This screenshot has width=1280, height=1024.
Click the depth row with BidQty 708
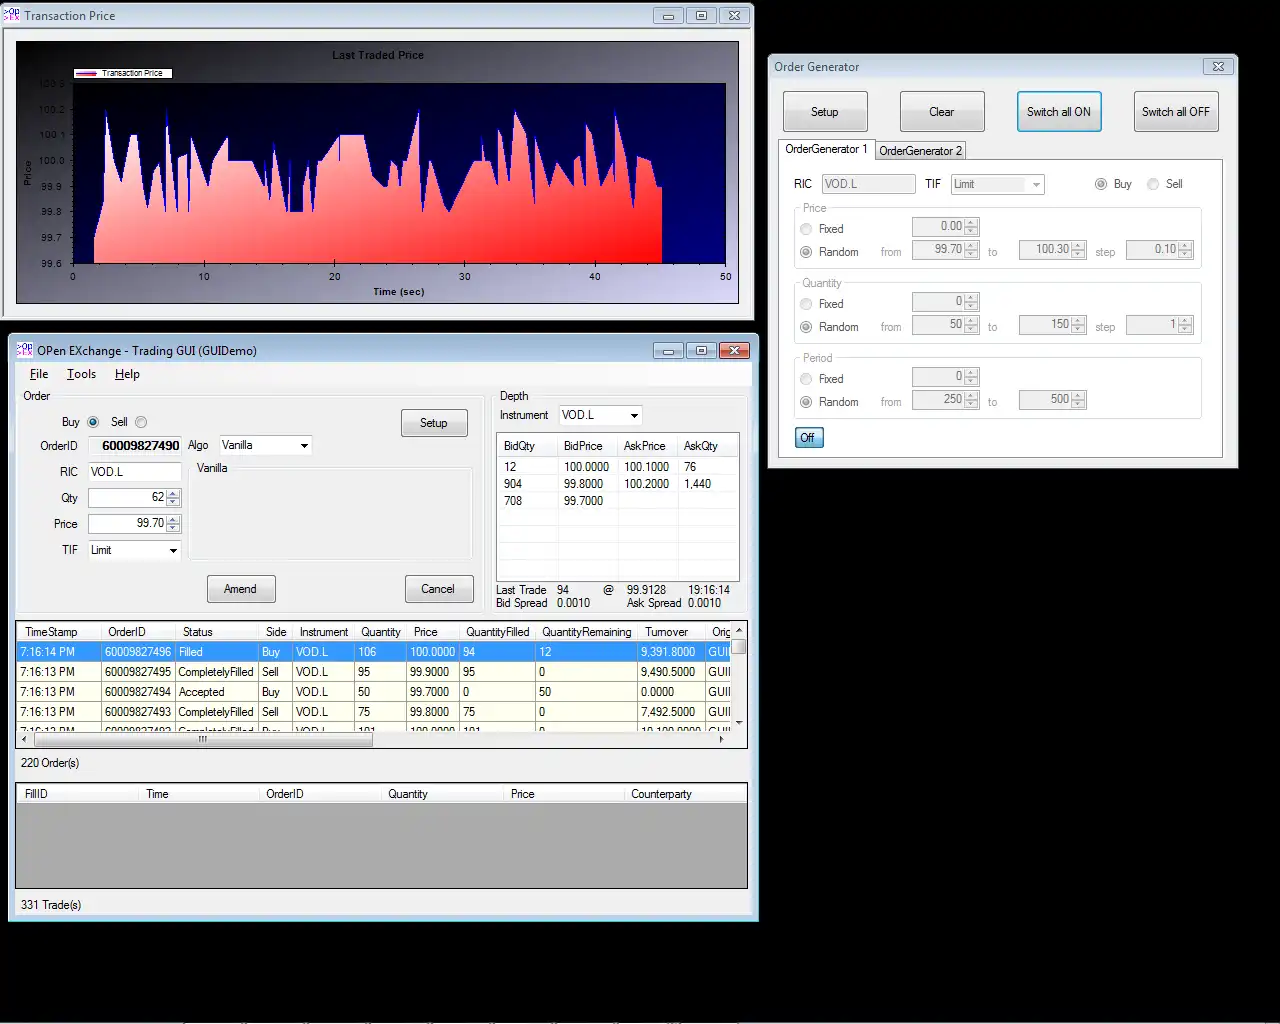point(617,501)
